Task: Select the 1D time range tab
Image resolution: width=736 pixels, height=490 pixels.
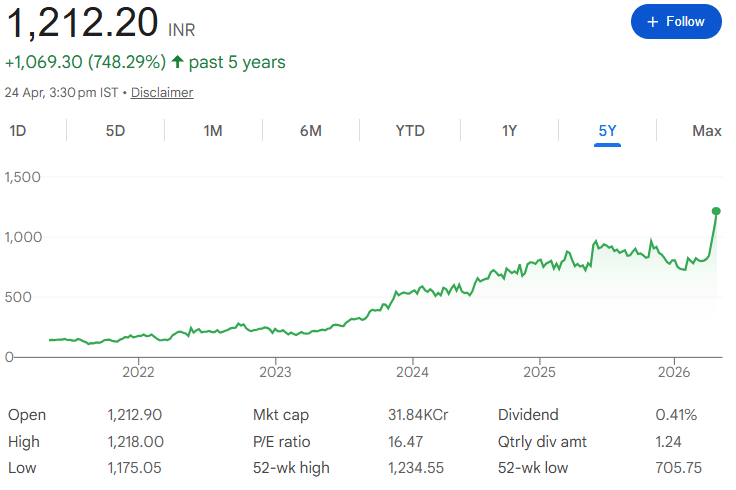Action: 18,131
